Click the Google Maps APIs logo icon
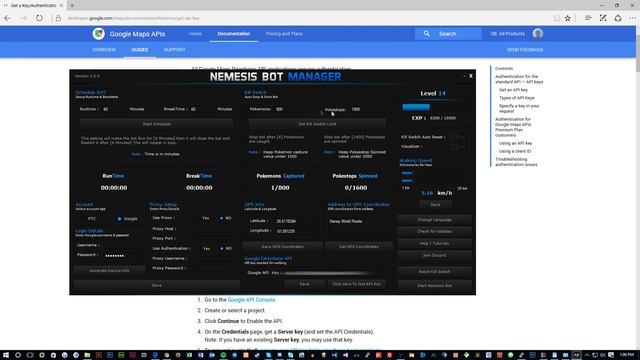The image size is (640, 360). pyautogui.click(x=98, y=34)
